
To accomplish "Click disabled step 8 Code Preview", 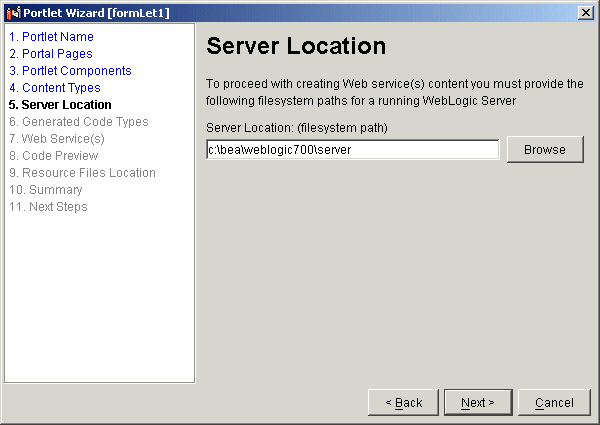I will click(x=54, y=156).
